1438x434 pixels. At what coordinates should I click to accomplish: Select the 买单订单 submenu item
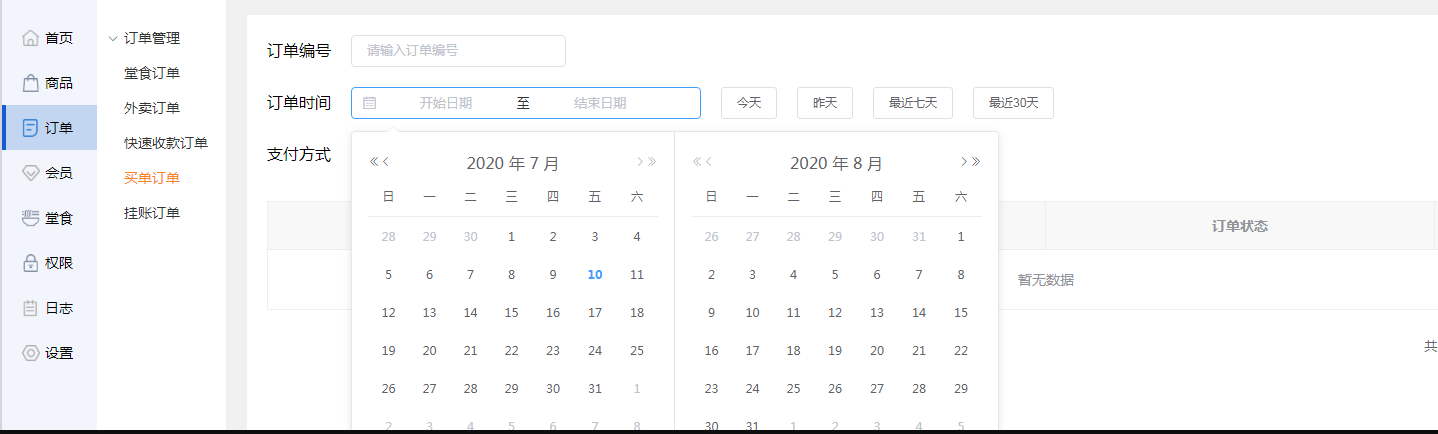click(152, 178)
